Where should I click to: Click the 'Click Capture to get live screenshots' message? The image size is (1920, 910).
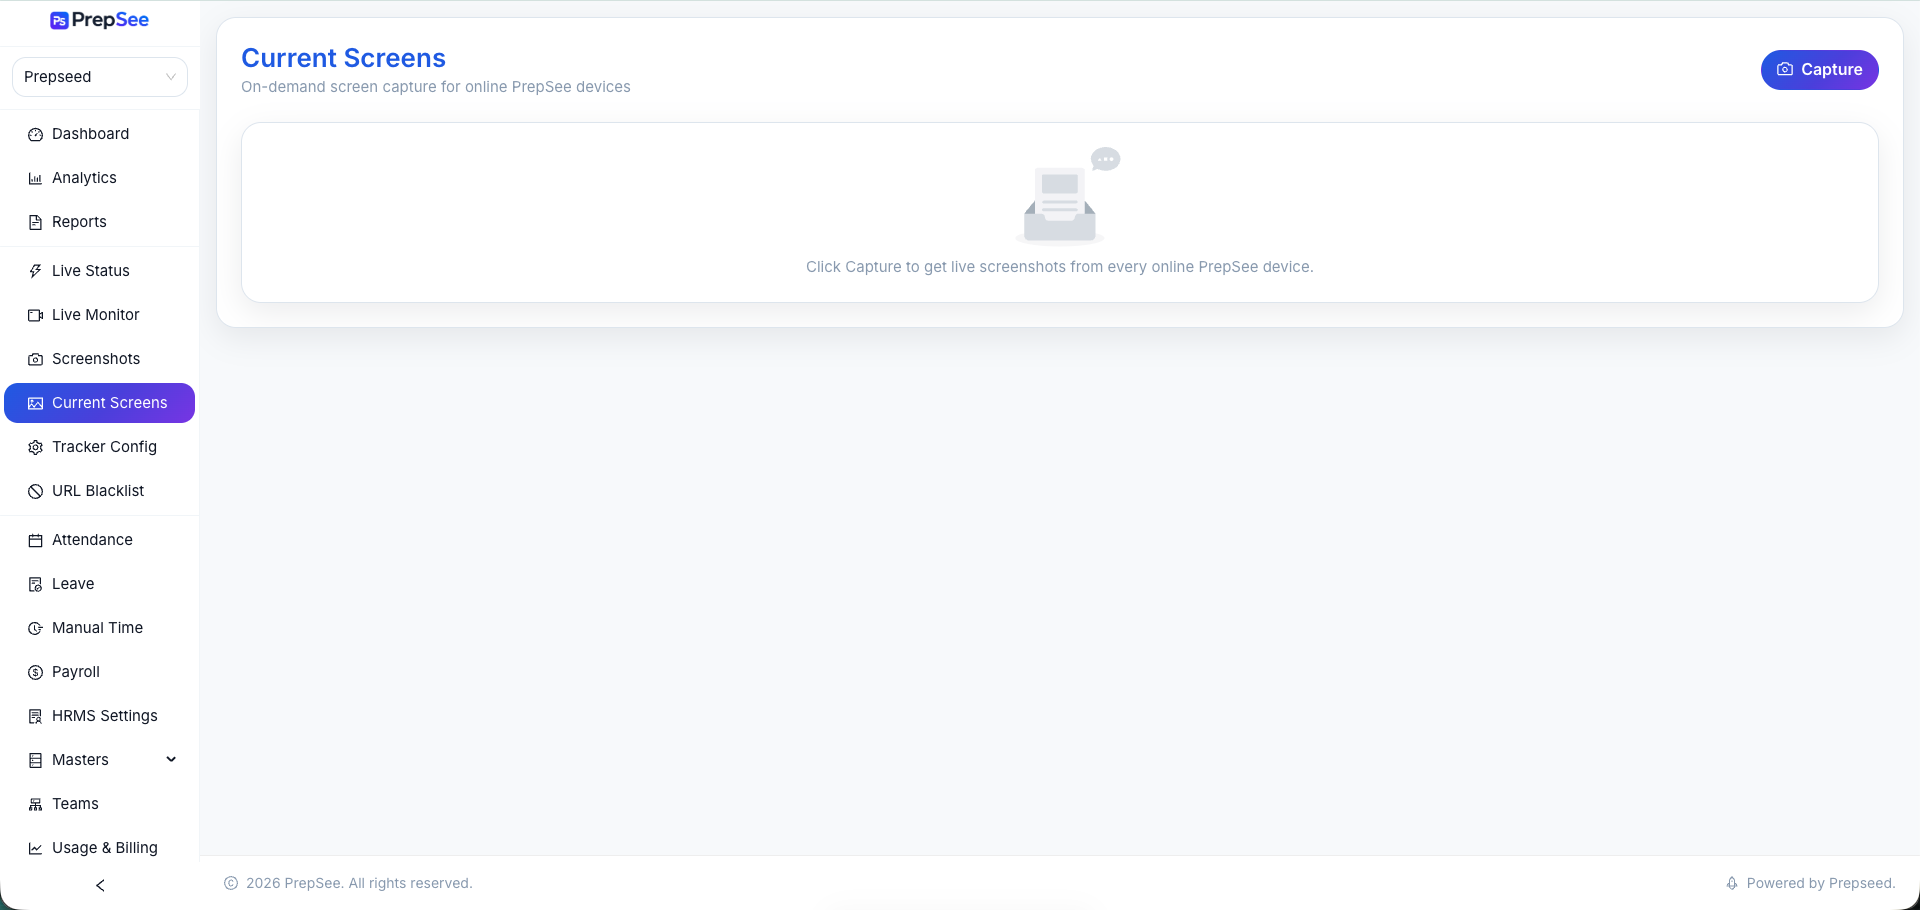[x=1060, y=267]
